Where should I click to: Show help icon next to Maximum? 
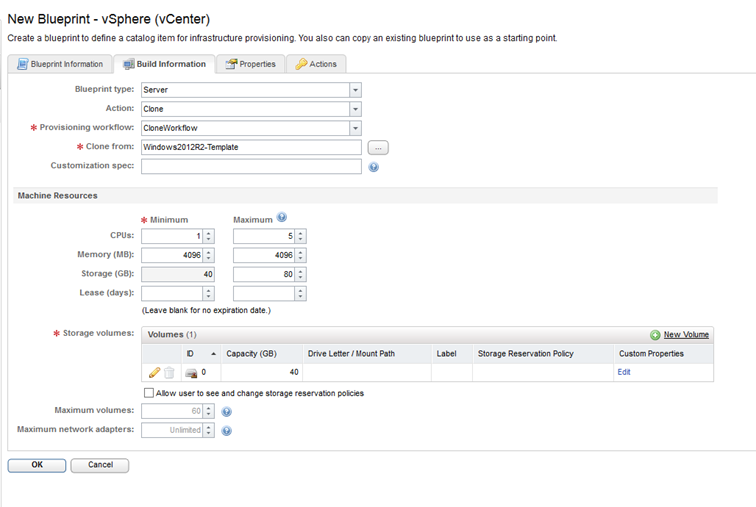click(x=282, y=217)
